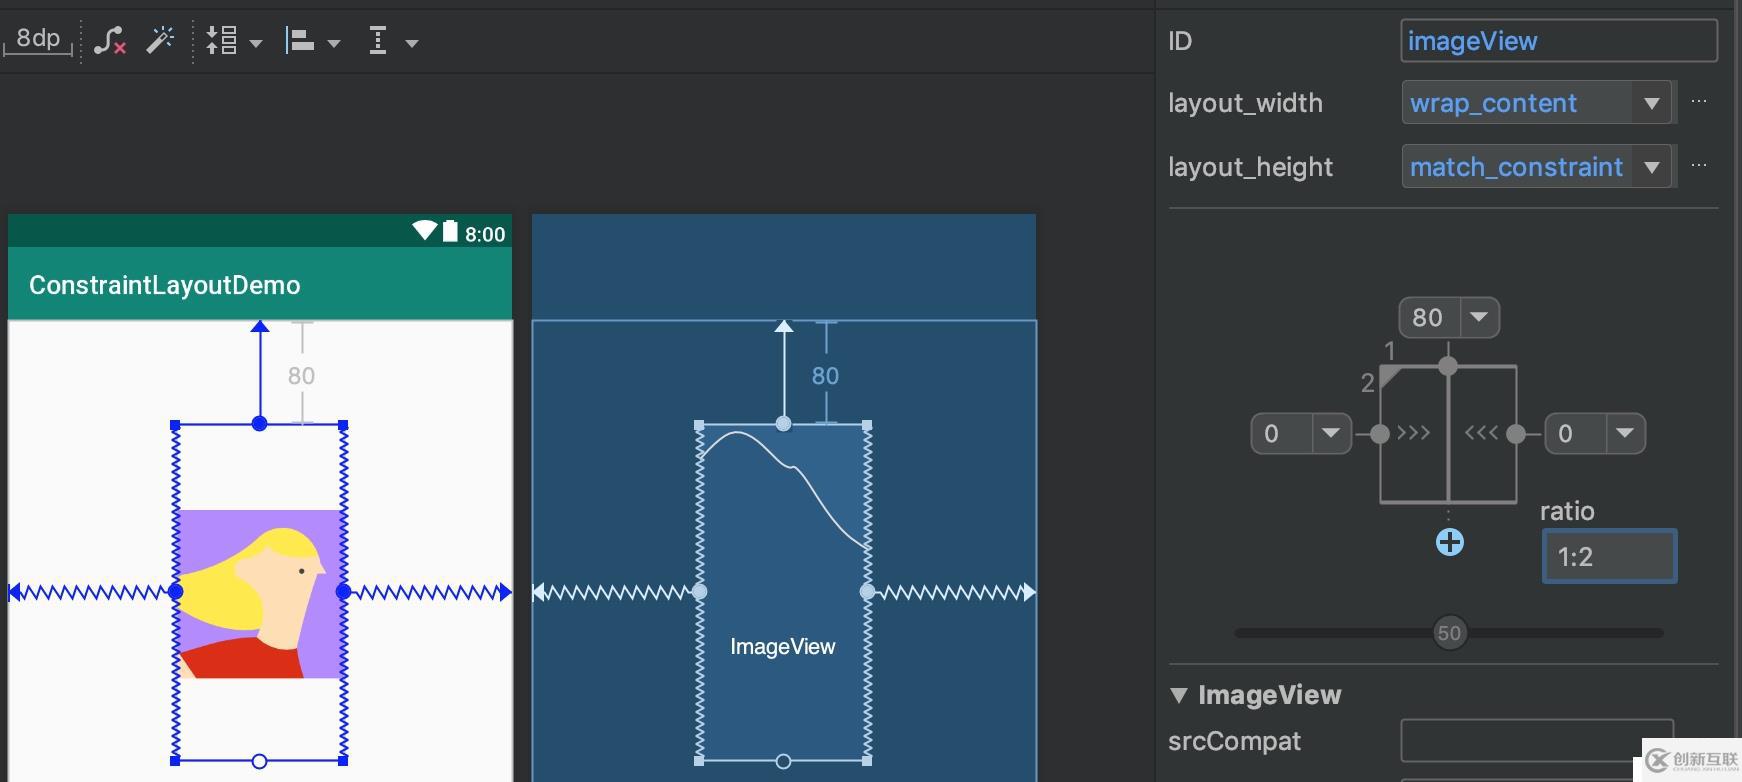
Task: Open the layout_height match_constraint dropdown
Action: point(1651,167)
